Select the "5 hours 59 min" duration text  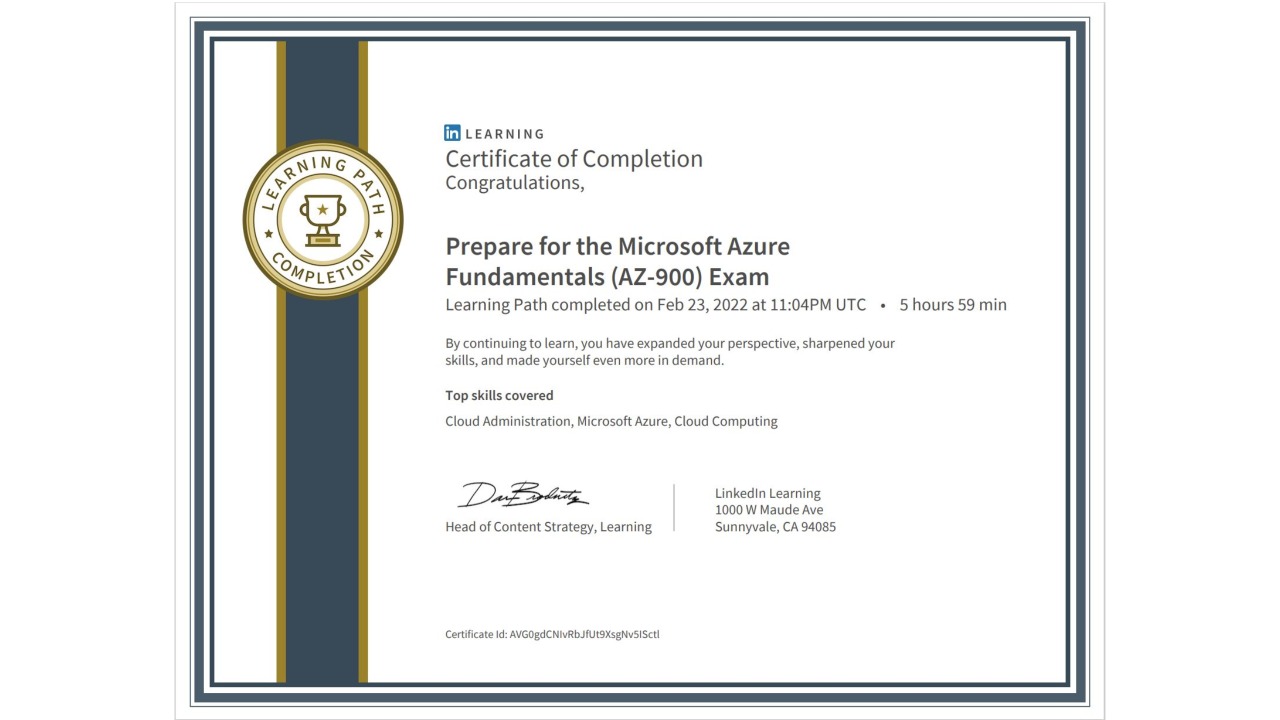point(952,305)
